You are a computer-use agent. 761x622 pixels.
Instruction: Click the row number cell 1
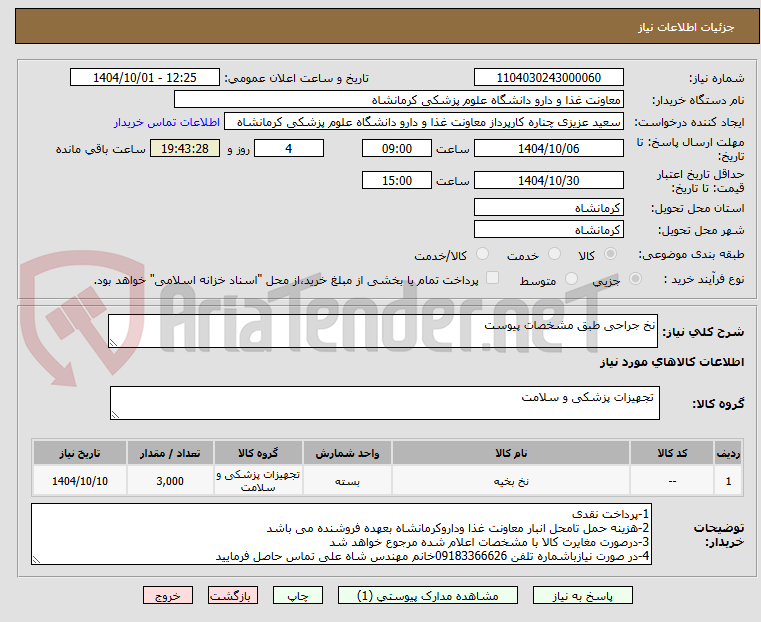click(728, 481)
